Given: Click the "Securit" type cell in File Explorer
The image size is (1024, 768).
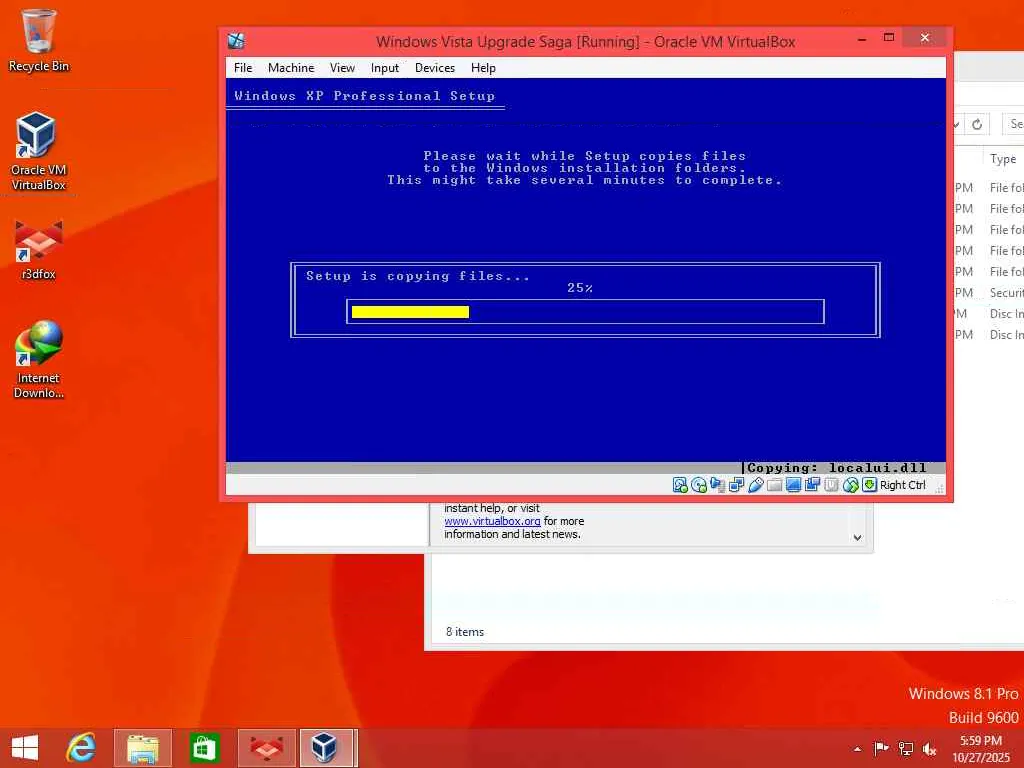Looking at the screenshot, I should (1006, 293).
